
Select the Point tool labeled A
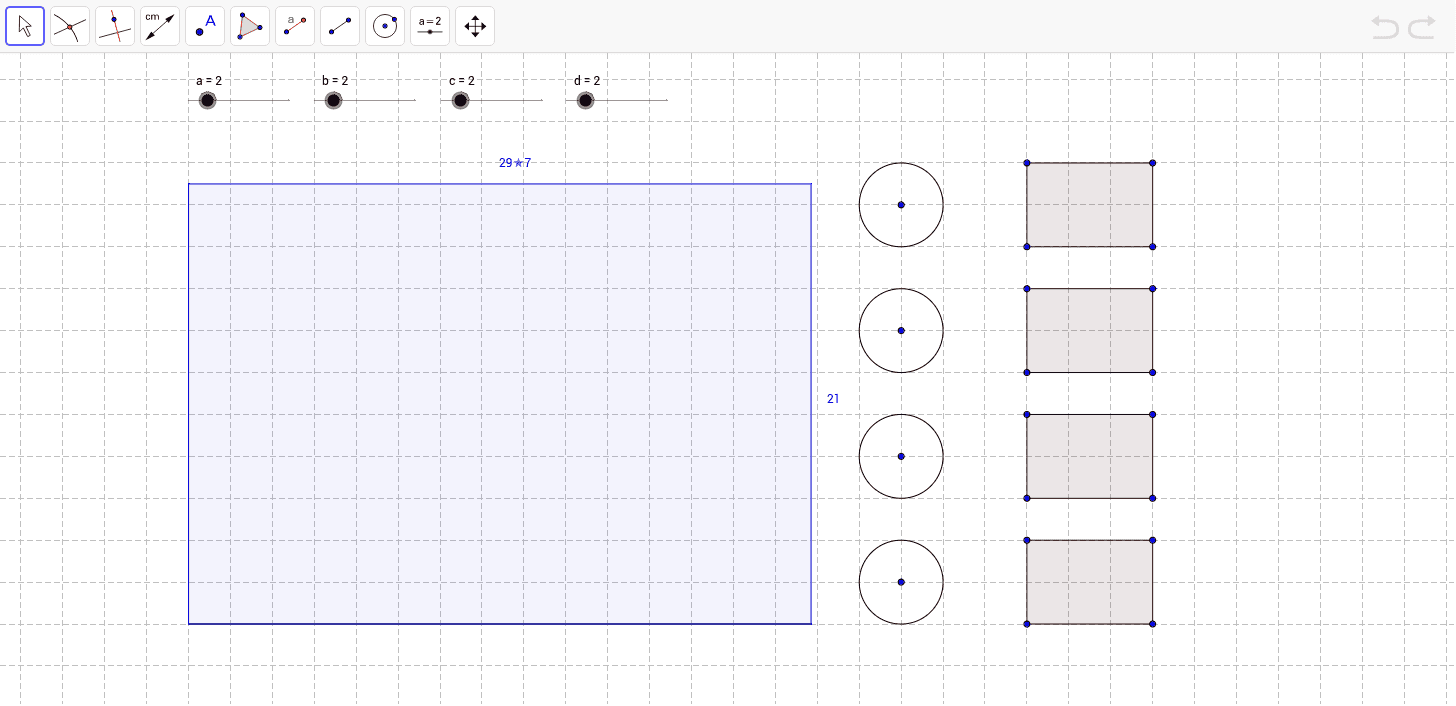click(x=205, y=26)
